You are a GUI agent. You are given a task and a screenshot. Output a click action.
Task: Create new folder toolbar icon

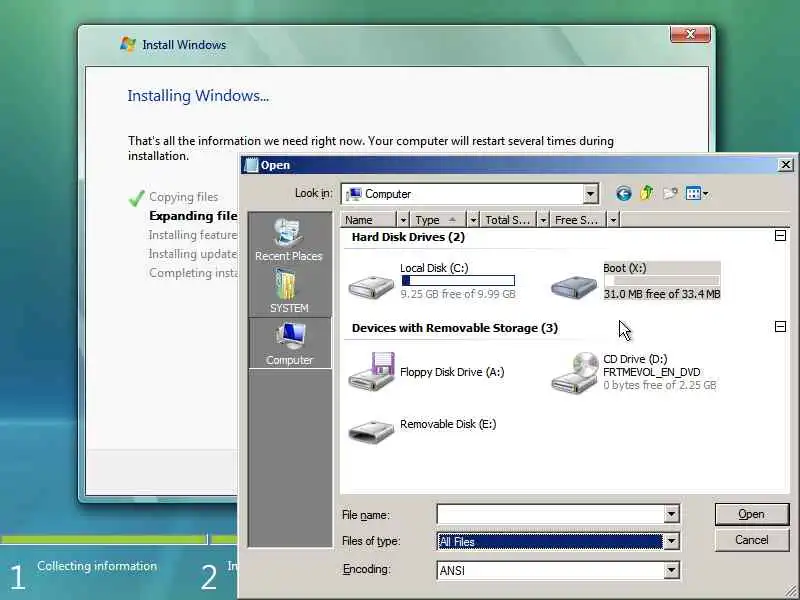coord(670,193)
